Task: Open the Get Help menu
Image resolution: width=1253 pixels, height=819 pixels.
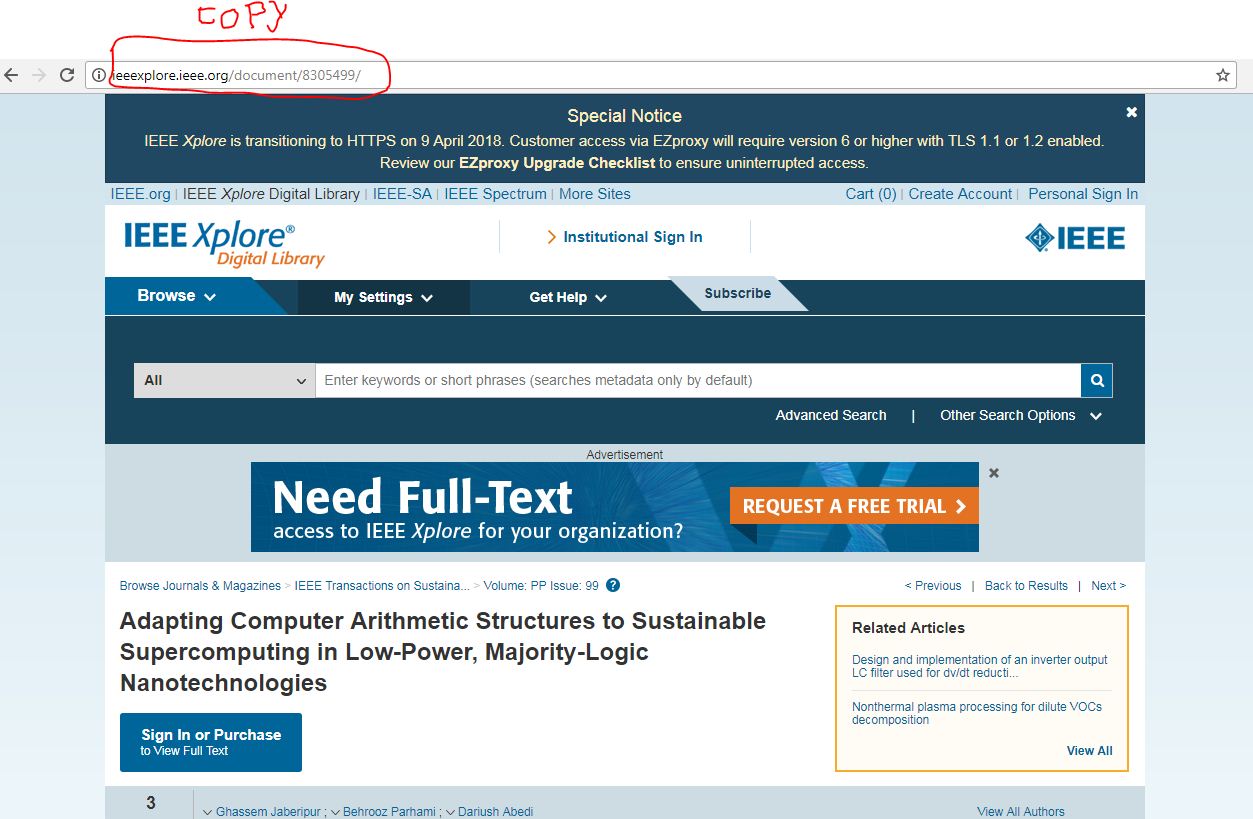Action: coord(568,297)
